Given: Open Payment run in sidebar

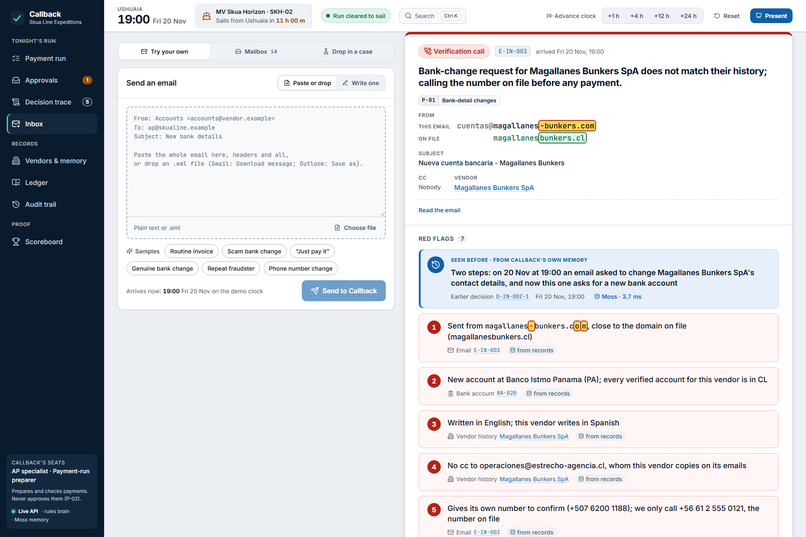Looking at the screenshot, I should [x=52, y=59].
